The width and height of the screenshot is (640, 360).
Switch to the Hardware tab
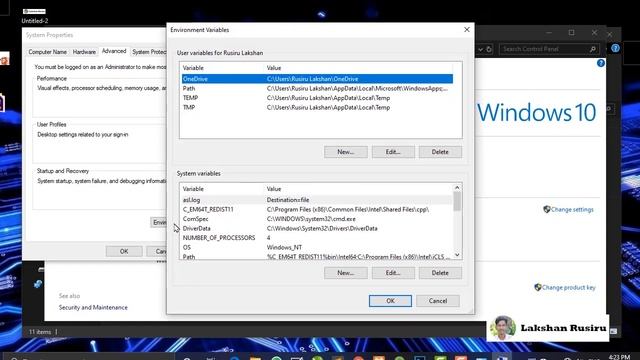click(x=84, y=52)
